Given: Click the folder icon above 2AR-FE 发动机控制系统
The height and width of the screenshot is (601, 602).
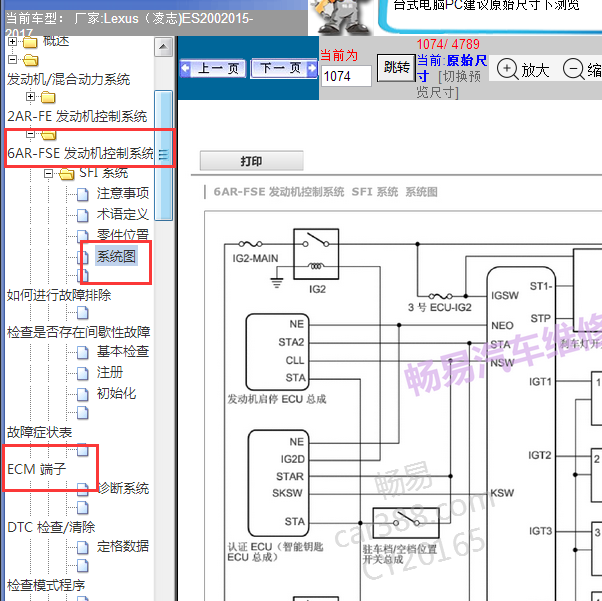Looking at the screenshot, I should 48,97.
